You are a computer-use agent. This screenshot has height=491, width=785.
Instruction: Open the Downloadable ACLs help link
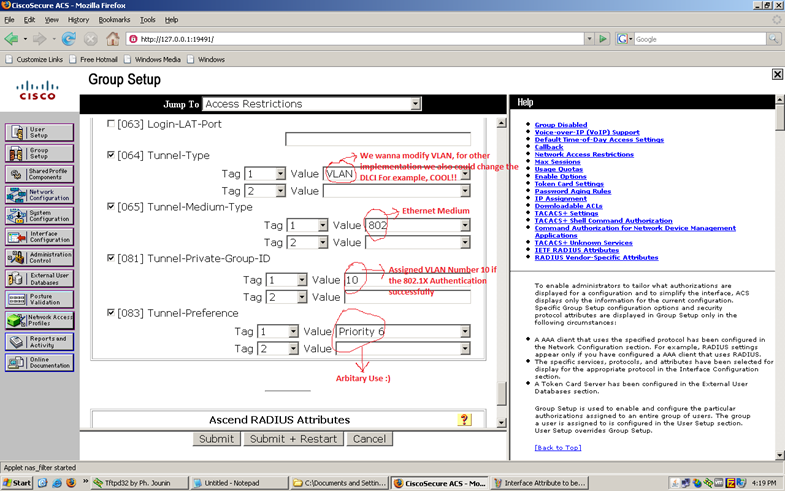click(568, 206)
